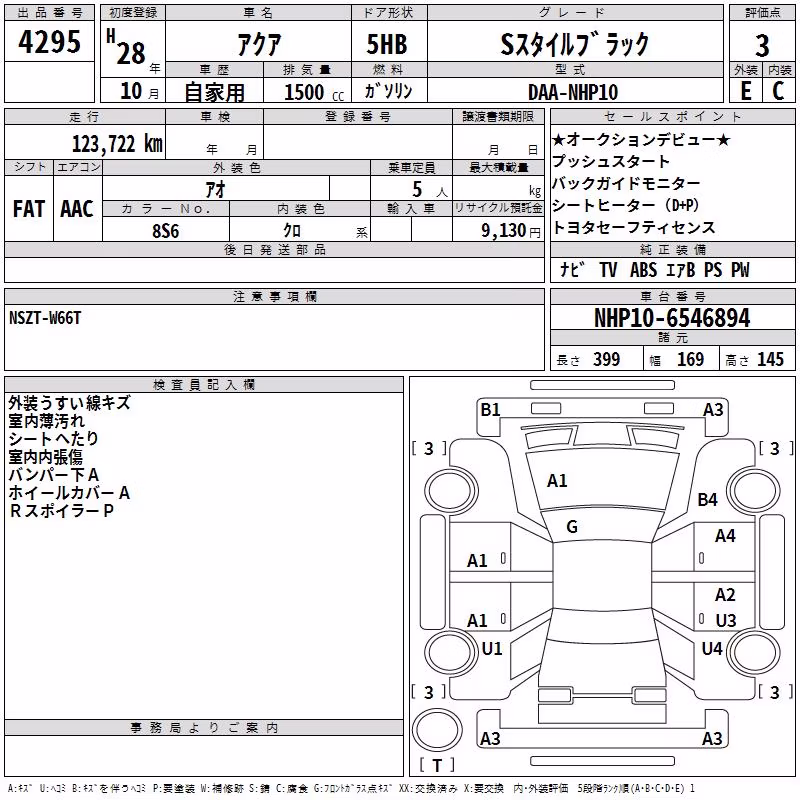Select inspector note 室内薄汚れ
Viewport: 800px width, 800px height.
pyautogui.click(x=46, y=421)
